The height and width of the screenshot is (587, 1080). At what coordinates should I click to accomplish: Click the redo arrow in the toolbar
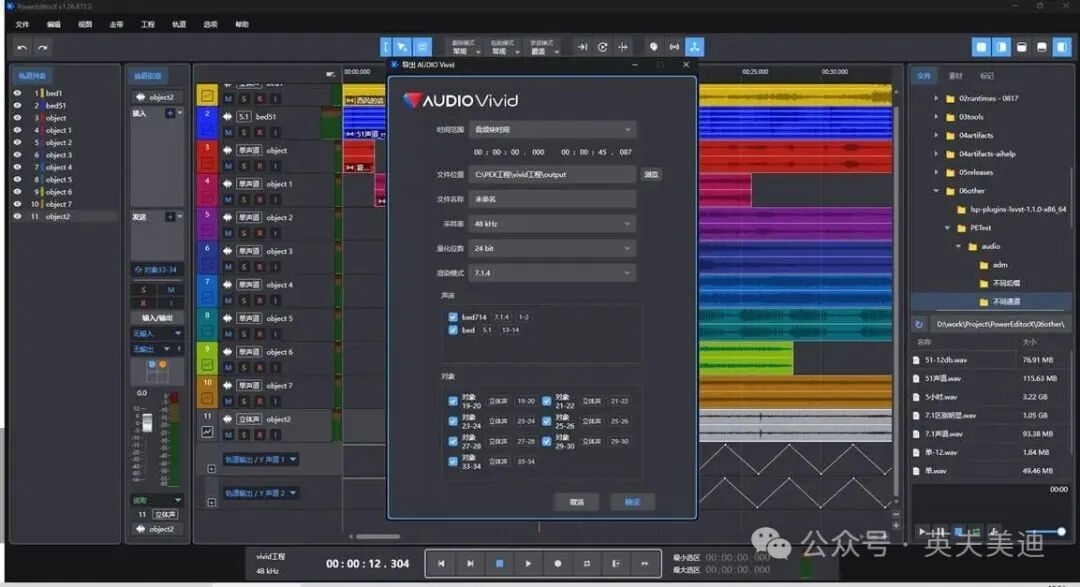click(43, 48)
